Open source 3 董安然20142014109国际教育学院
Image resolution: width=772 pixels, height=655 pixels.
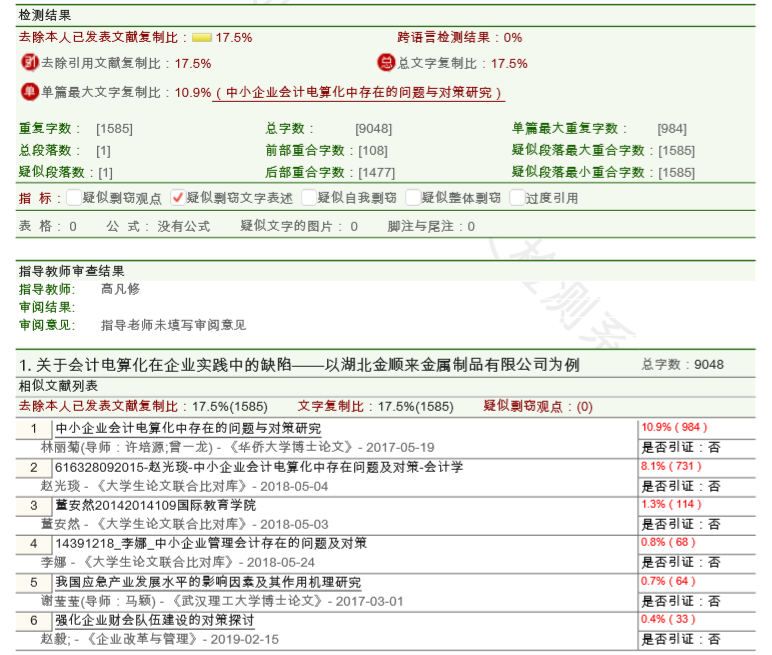(x=156, y=505)
